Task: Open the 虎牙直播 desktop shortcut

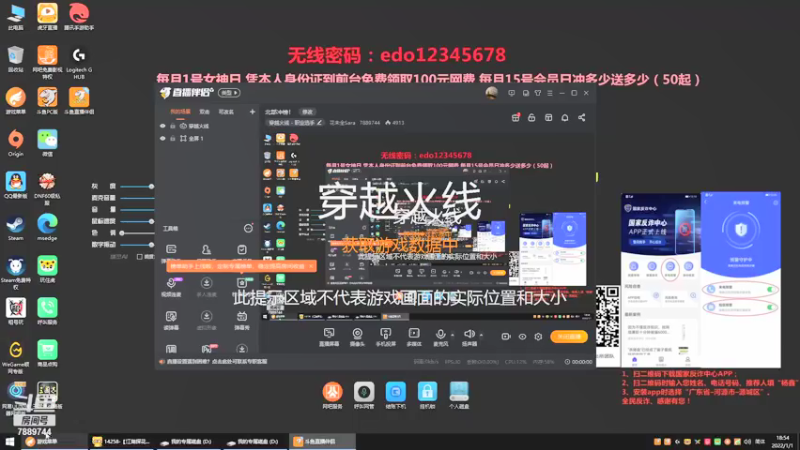Action: tap(47, 16)
